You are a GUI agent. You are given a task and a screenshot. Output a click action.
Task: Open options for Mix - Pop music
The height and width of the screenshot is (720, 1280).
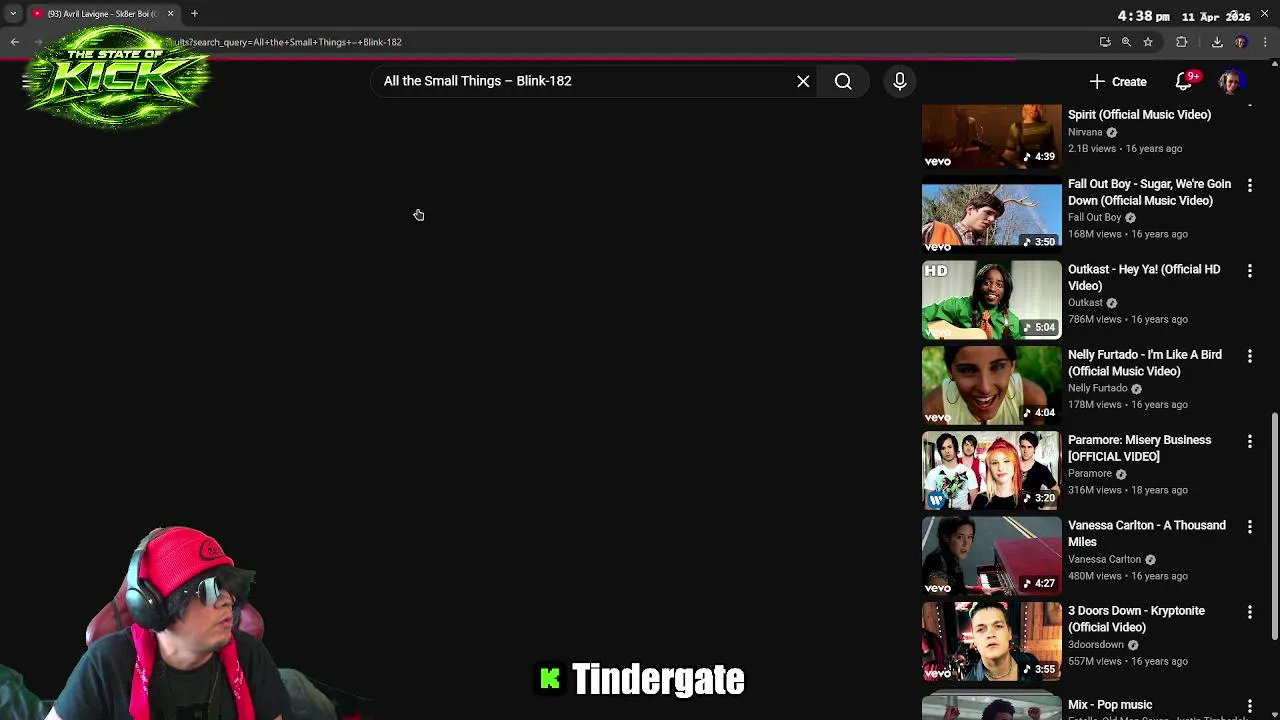click(x=1249, y=706)
